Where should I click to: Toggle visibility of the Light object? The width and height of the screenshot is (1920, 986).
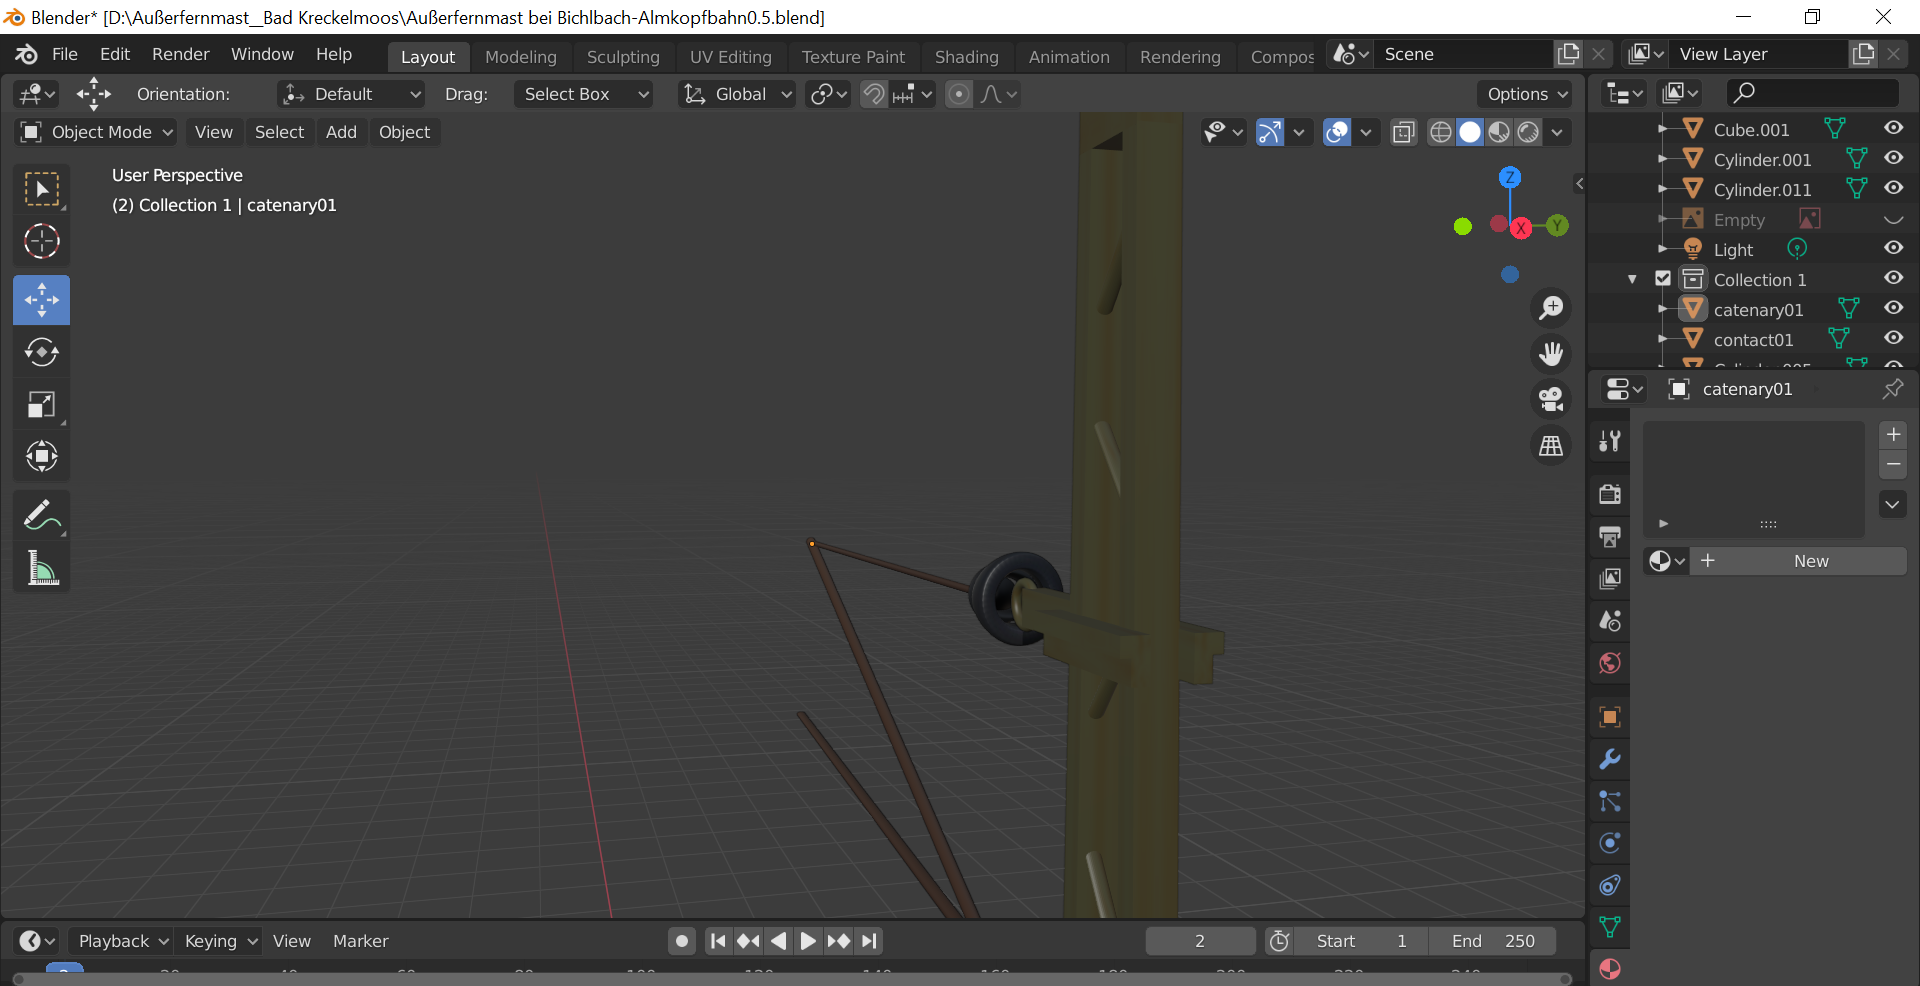point(1893,249)
